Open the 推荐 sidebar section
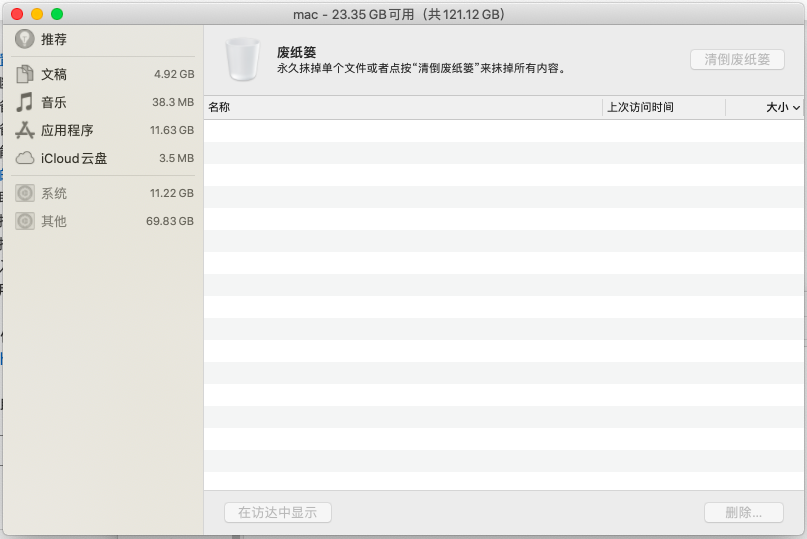This screenshot has width=807, height=539. (54, 39)
